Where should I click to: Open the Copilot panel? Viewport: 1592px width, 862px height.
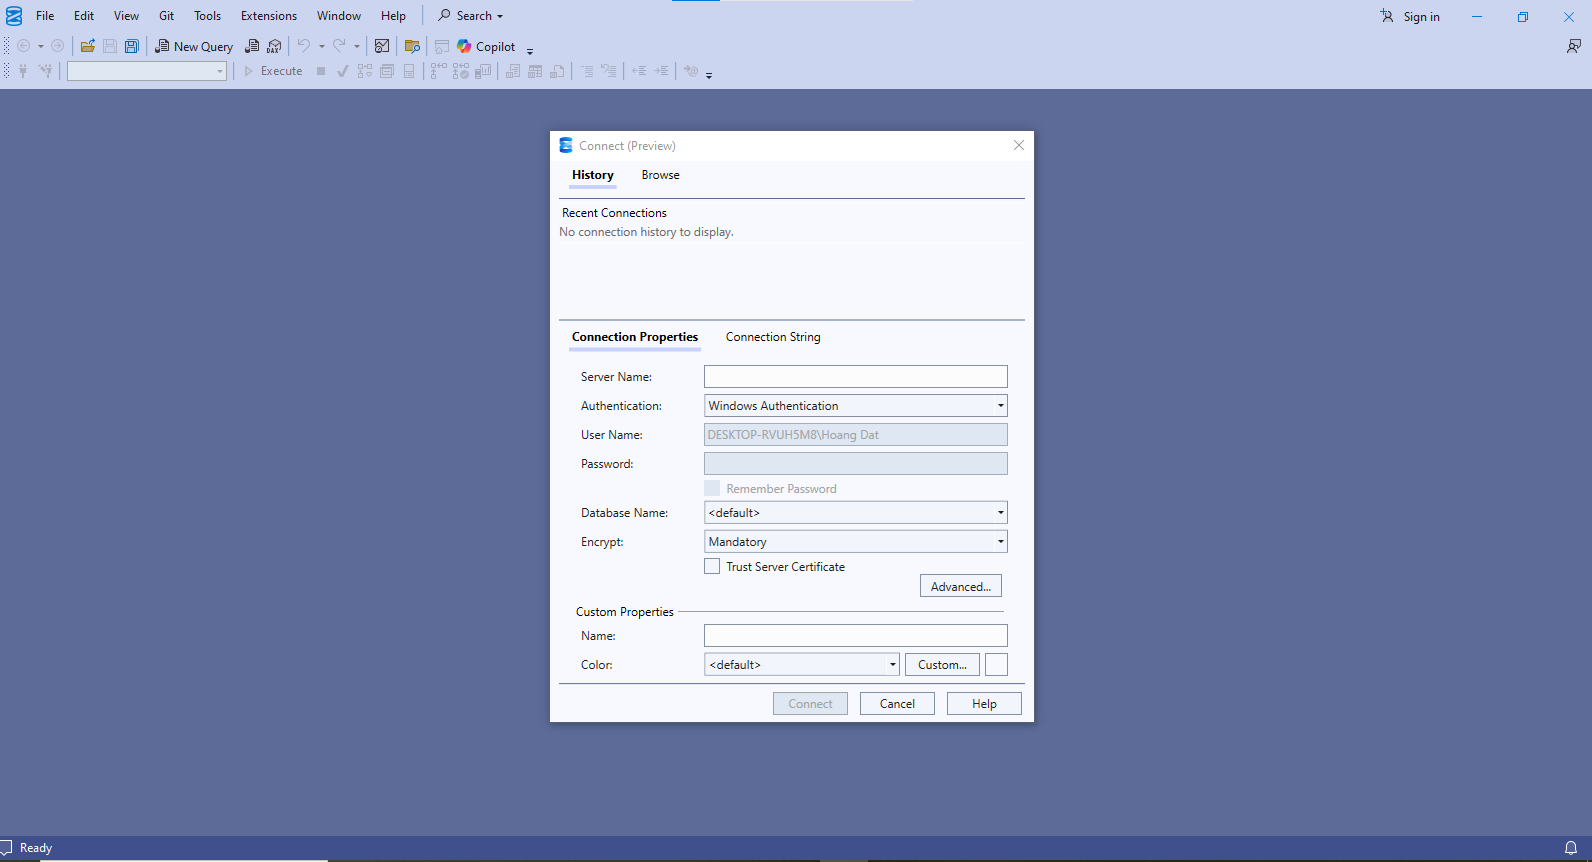coord(486,46)
